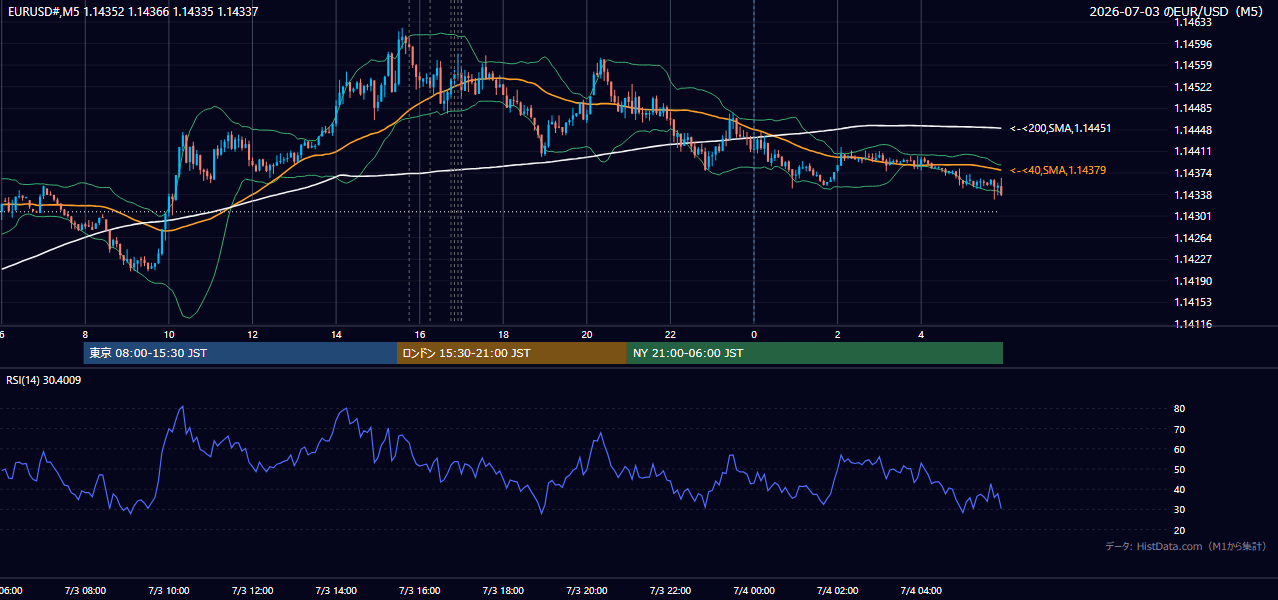Click RSI scale value 30
This screenshot has height=600, width=1278.
click(1180, 509)
